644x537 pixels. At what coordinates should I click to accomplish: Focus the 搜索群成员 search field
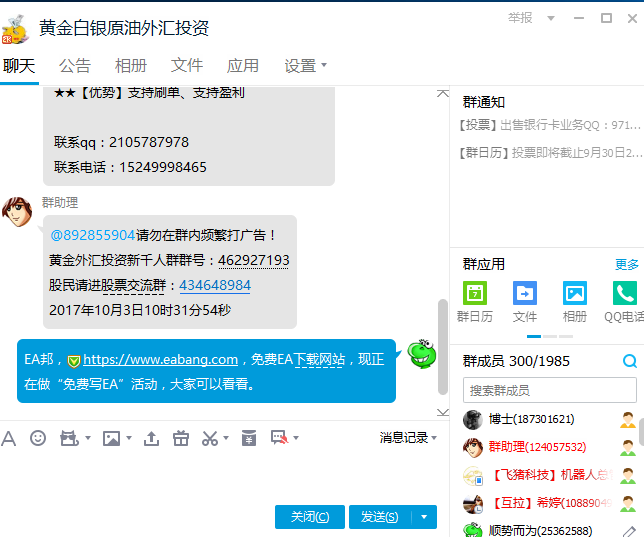pyautogui.click(x=550, y=390)
